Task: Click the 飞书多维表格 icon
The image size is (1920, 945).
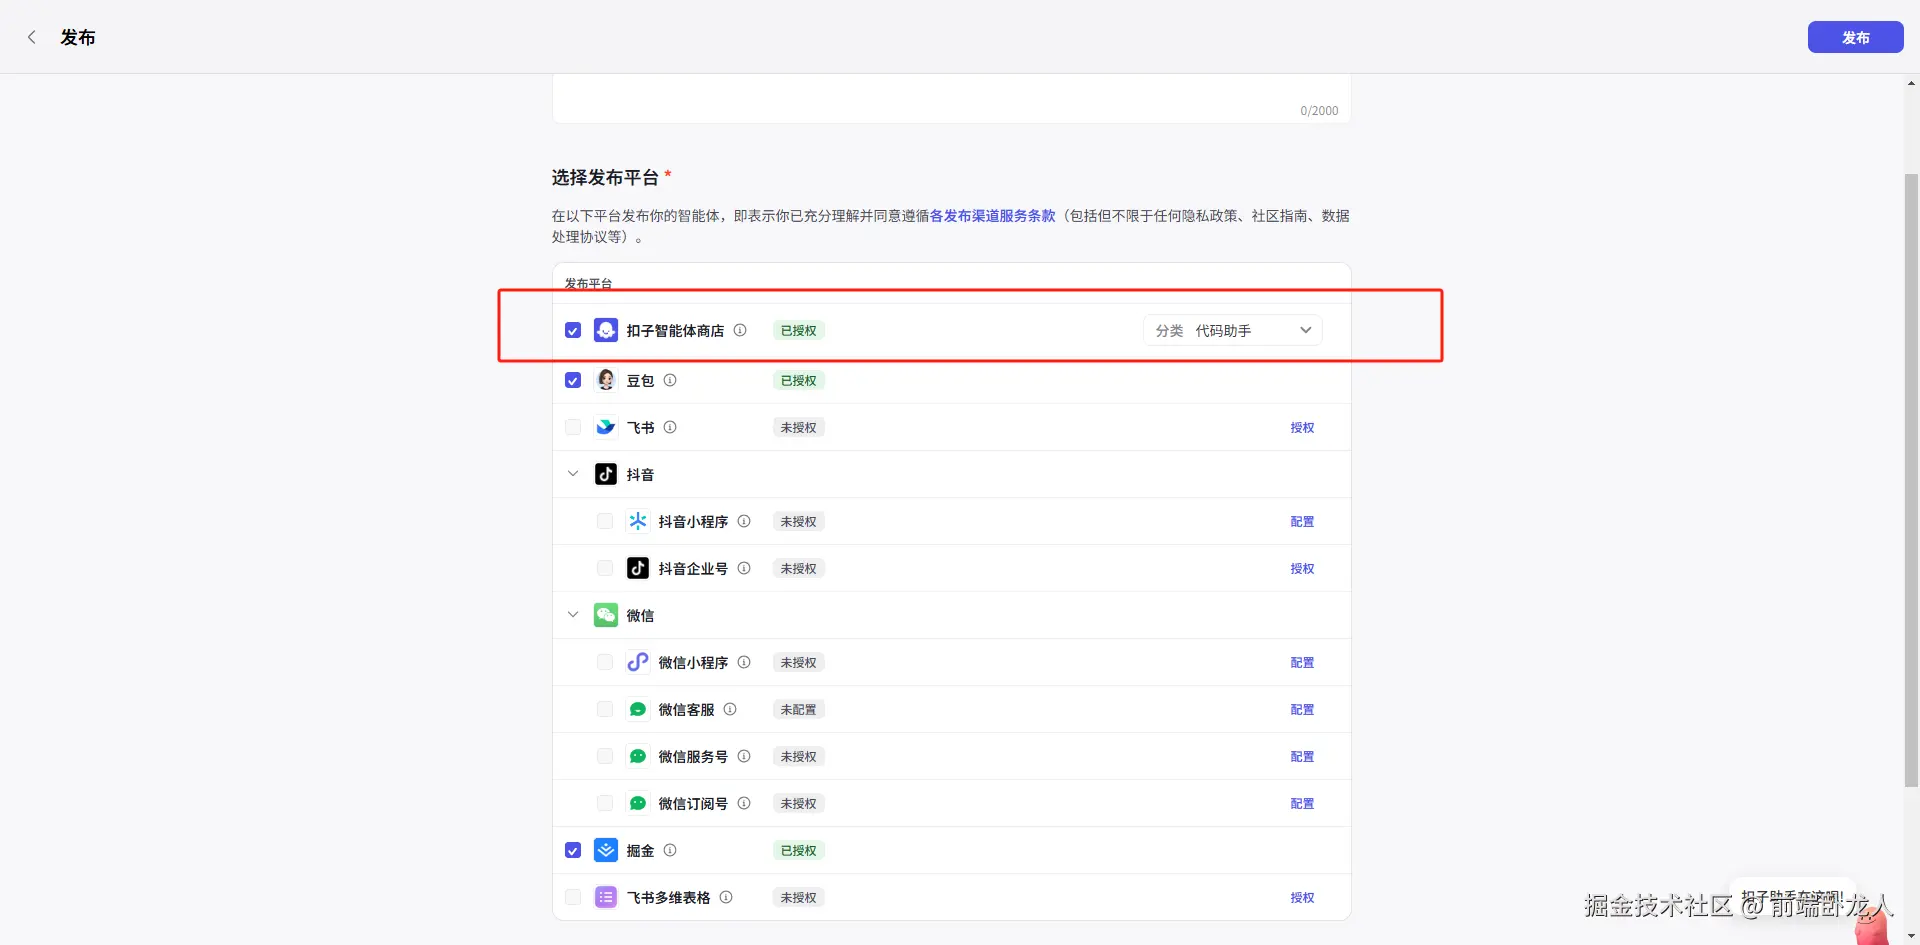Action: click(606, 897)
